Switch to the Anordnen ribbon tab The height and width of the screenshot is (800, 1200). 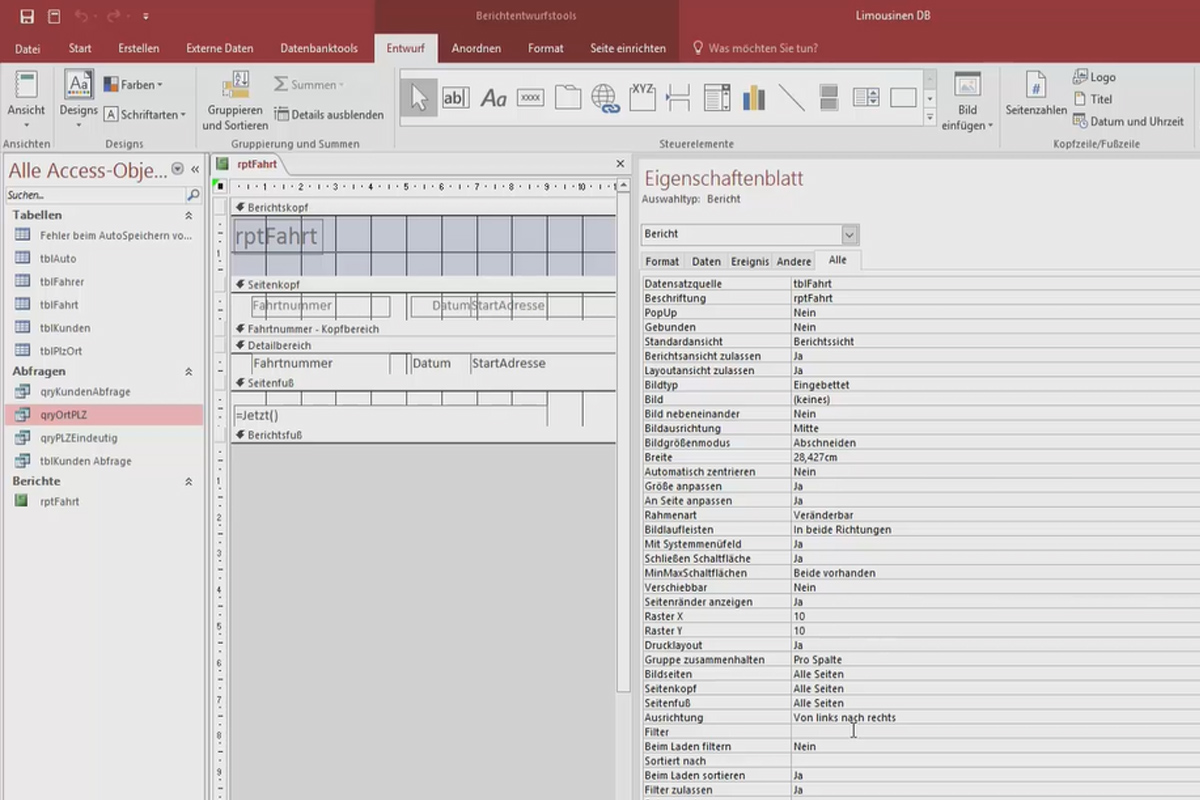point(476,48)
